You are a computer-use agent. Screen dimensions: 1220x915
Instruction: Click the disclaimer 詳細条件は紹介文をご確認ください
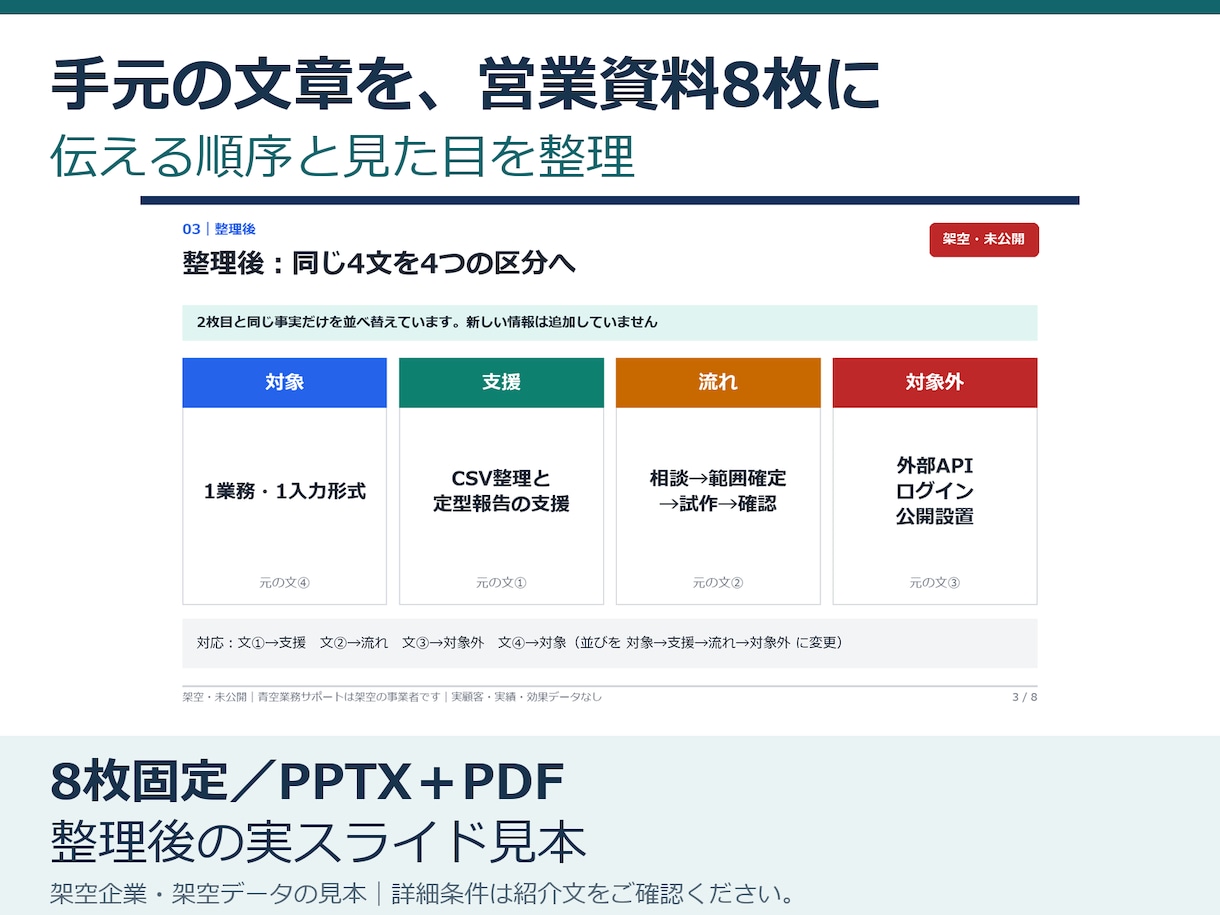[593, 893]
